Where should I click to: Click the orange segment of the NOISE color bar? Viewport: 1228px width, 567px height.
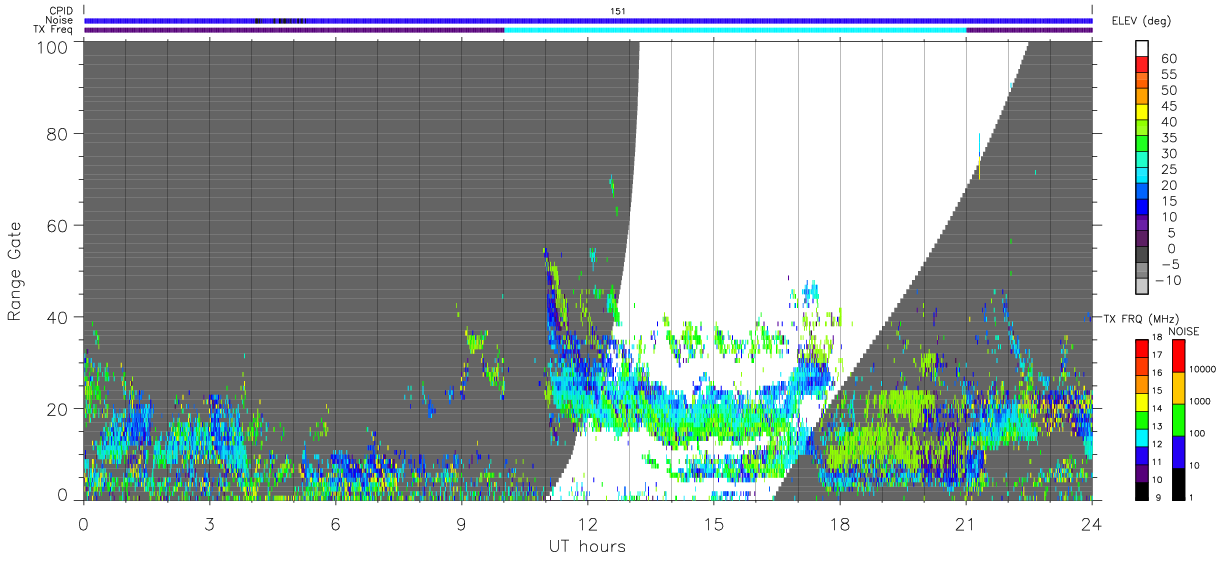(x=1178, y=388)
